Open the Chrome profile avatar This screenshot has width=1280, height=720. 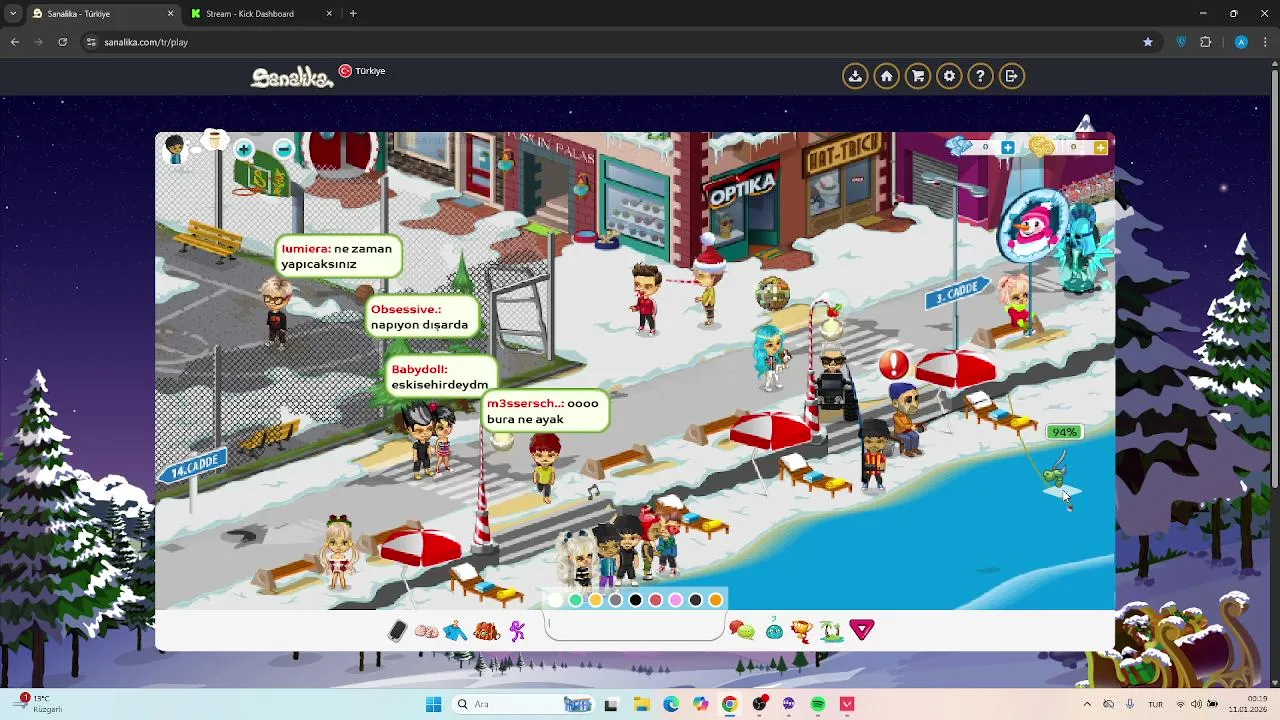point(1241,42)
